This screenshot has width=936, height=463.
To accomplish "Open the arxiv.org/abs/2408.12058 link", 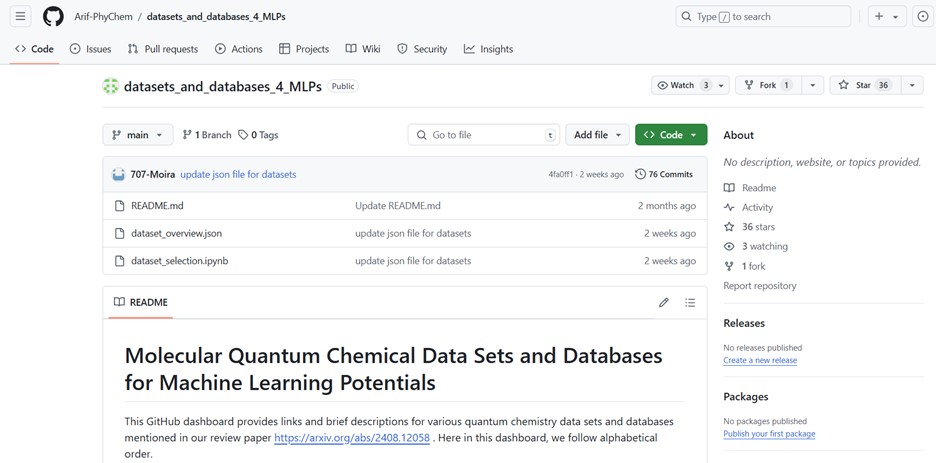I will click(352, 438).
